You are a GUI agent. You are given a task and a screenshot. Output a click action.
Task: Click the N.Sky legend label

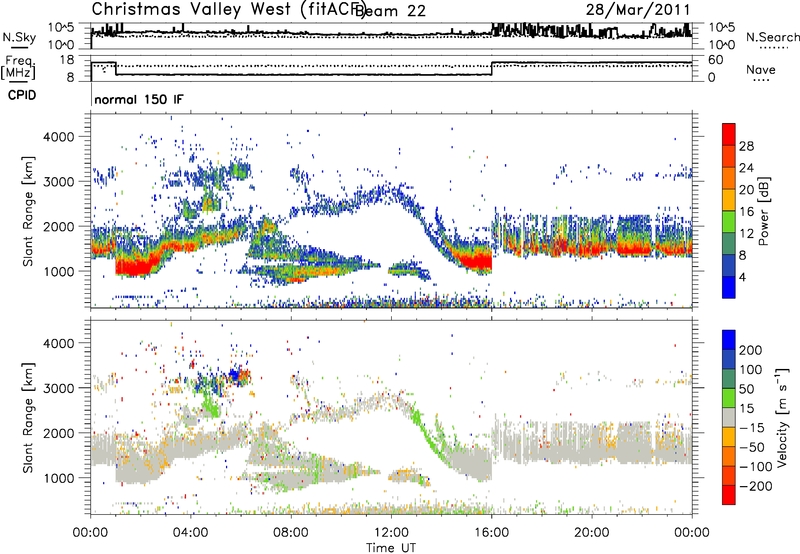19,37
